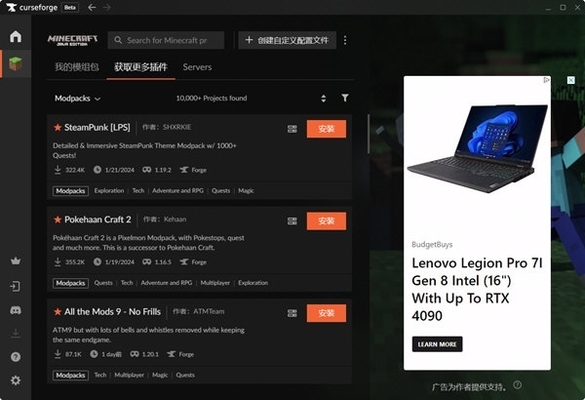
Task: Click 创建自定义配置文件 button
Action: click(287, 40)
